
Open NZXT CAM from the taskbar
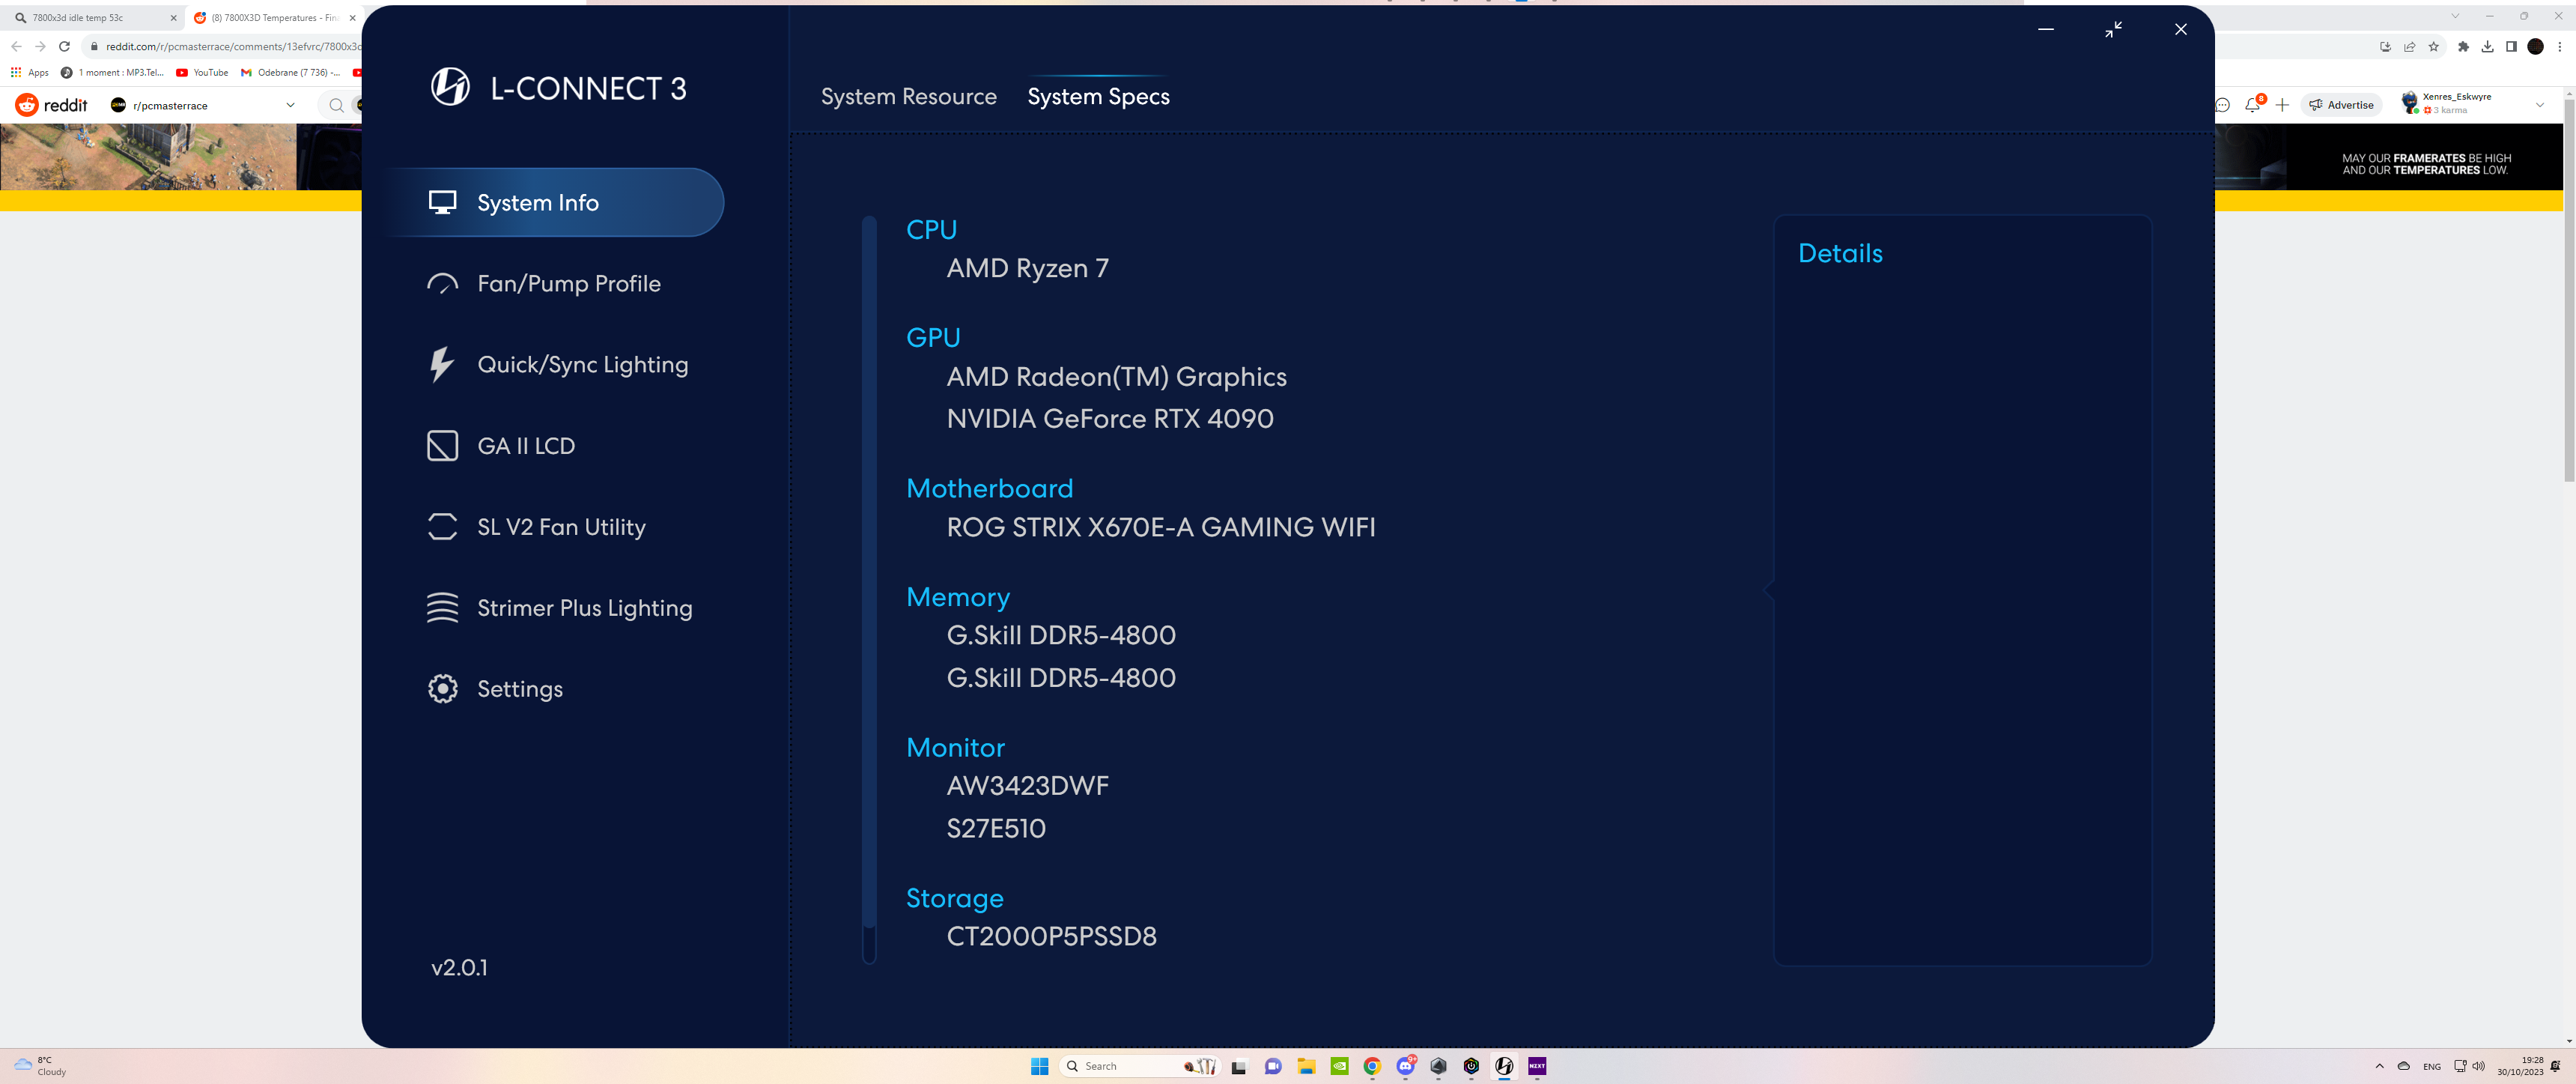[x=1537, y=1066]
